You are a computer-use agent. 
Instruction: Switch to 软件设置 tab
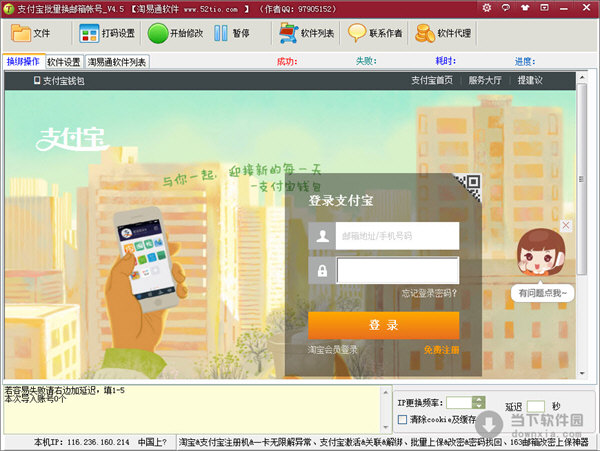tap(64, 62)
